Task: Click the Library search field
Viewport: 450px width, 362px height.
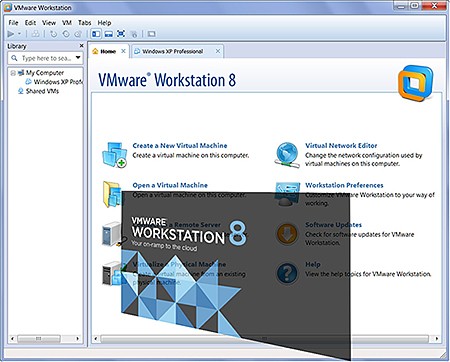Action: (46, 58)
